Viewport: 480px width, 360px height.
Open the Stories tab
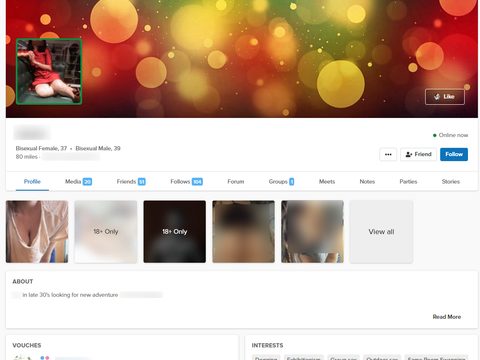coord(451,182)
